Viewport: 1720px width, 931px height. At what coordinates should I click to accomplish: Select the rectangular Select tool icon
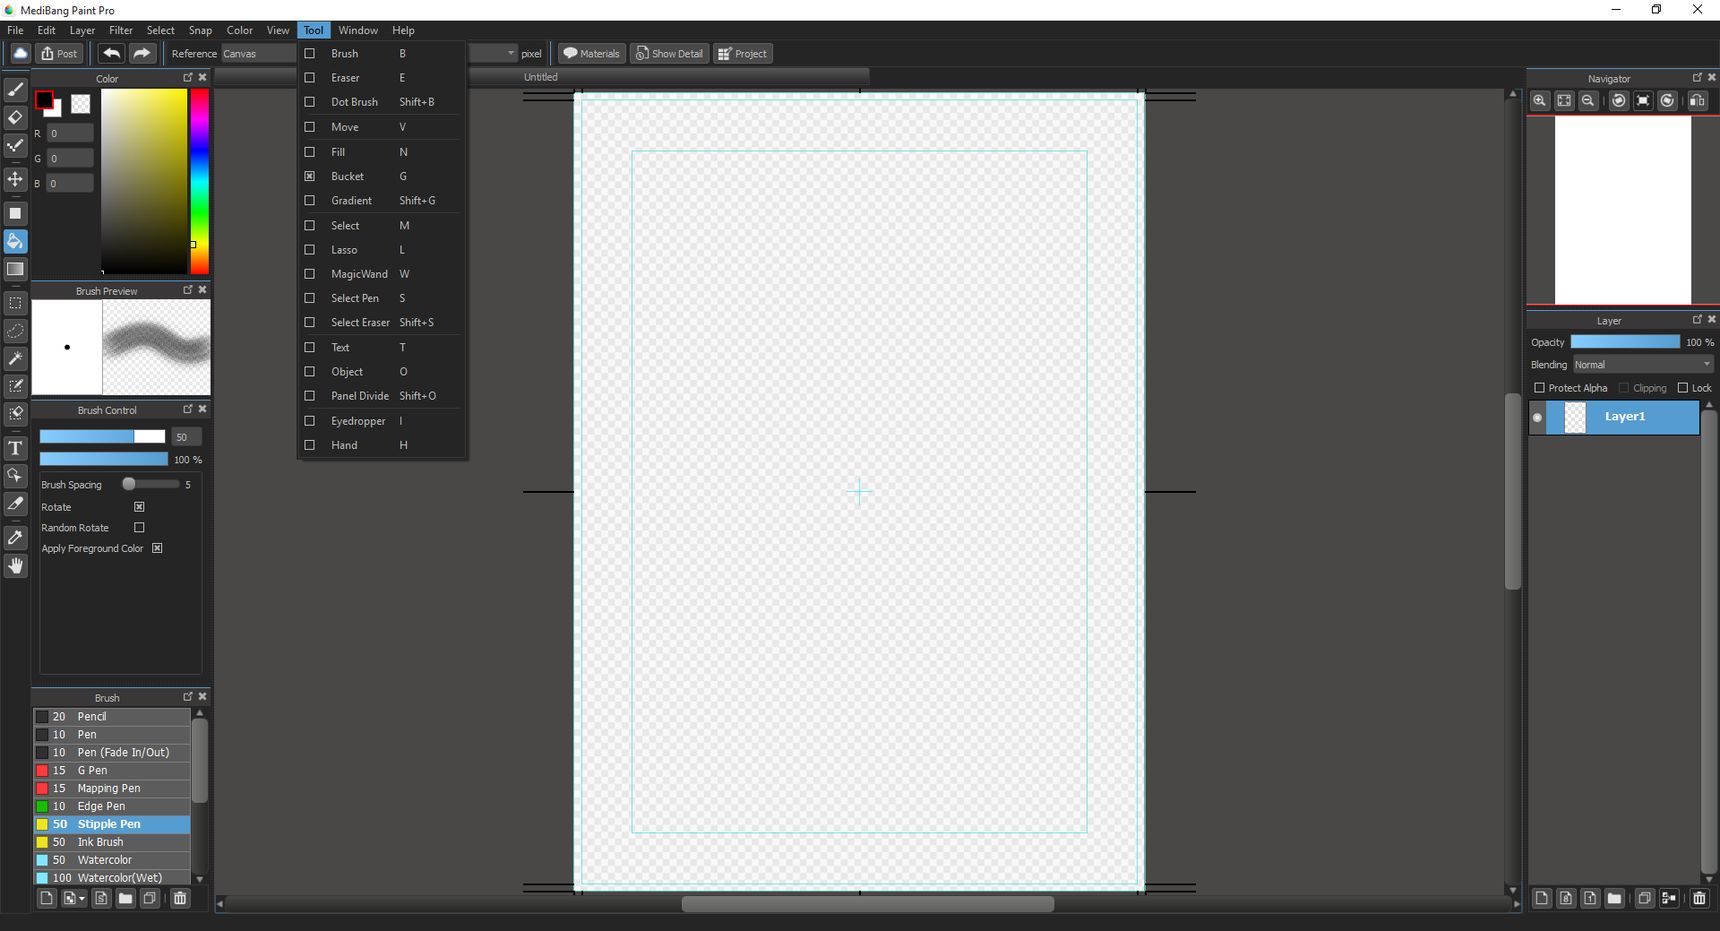[x=15, y=302]
